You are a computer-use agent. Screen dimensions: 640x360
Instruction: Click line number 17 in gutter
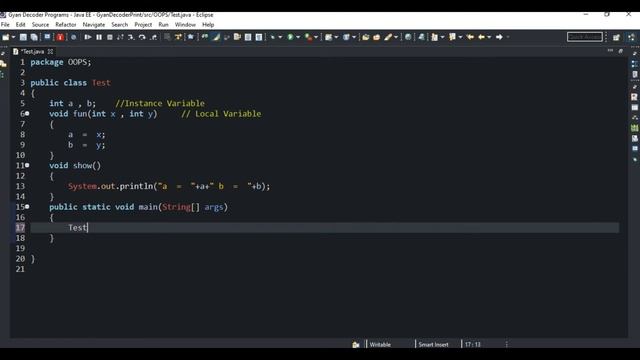tap(20, 227)
